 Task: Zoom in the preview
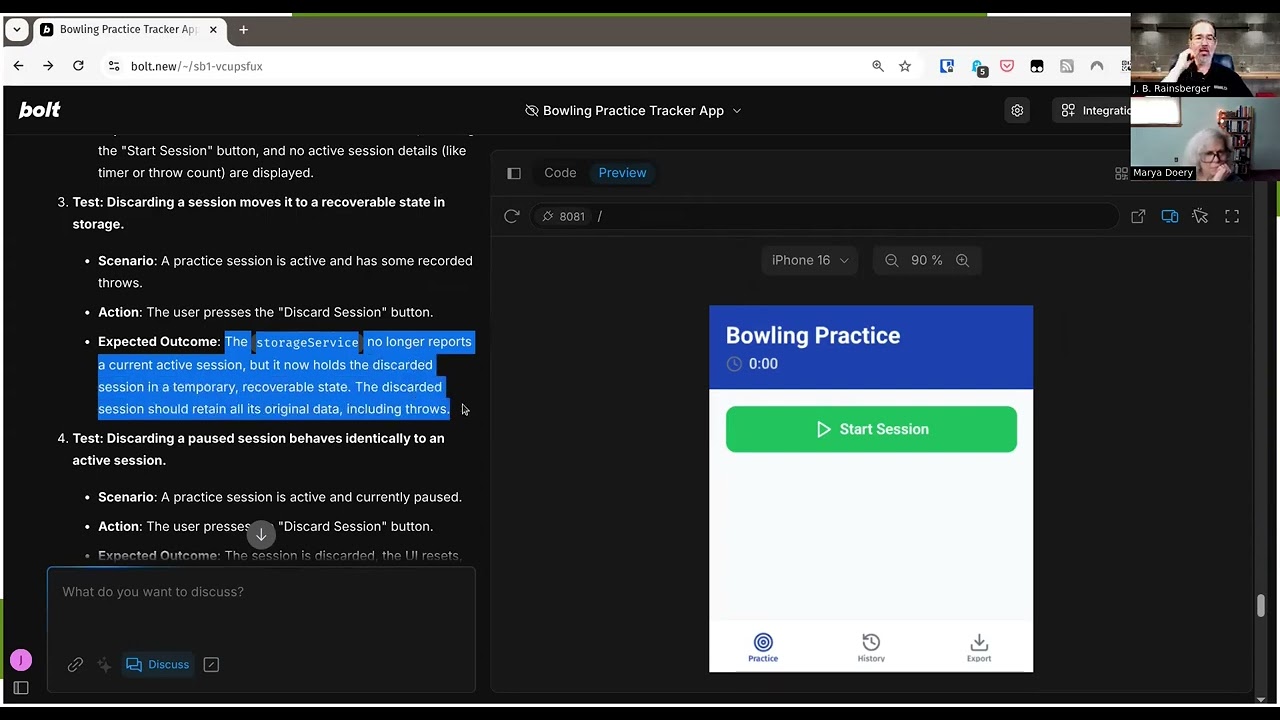(x=962, y=260)
